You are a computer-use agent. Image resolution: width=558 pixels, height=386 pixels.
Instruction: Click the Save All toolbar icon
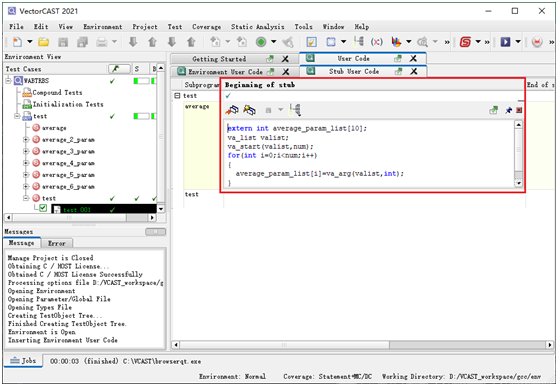[x=82, y=42]
